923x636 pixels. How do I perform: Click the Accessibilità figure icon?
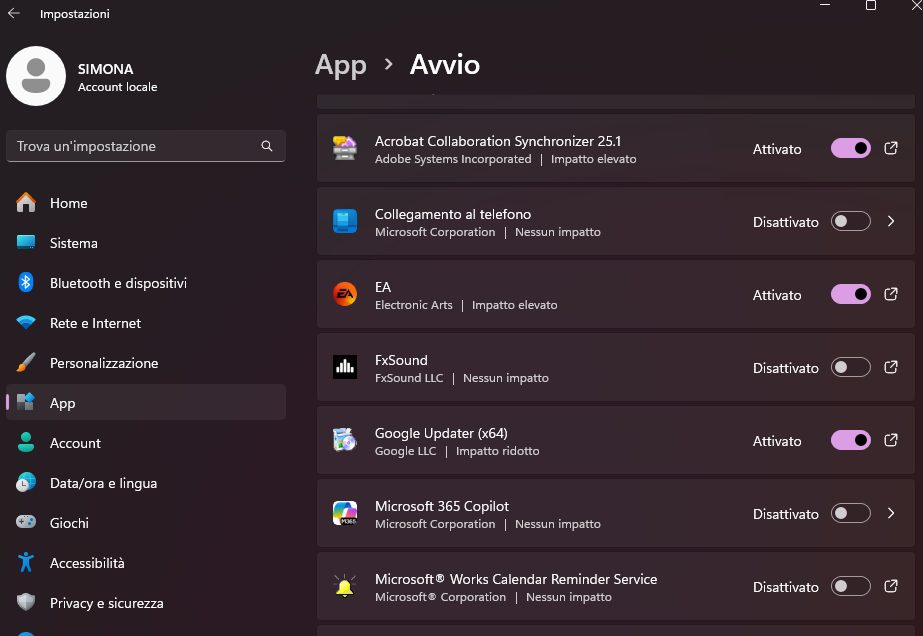coord(26,562)
